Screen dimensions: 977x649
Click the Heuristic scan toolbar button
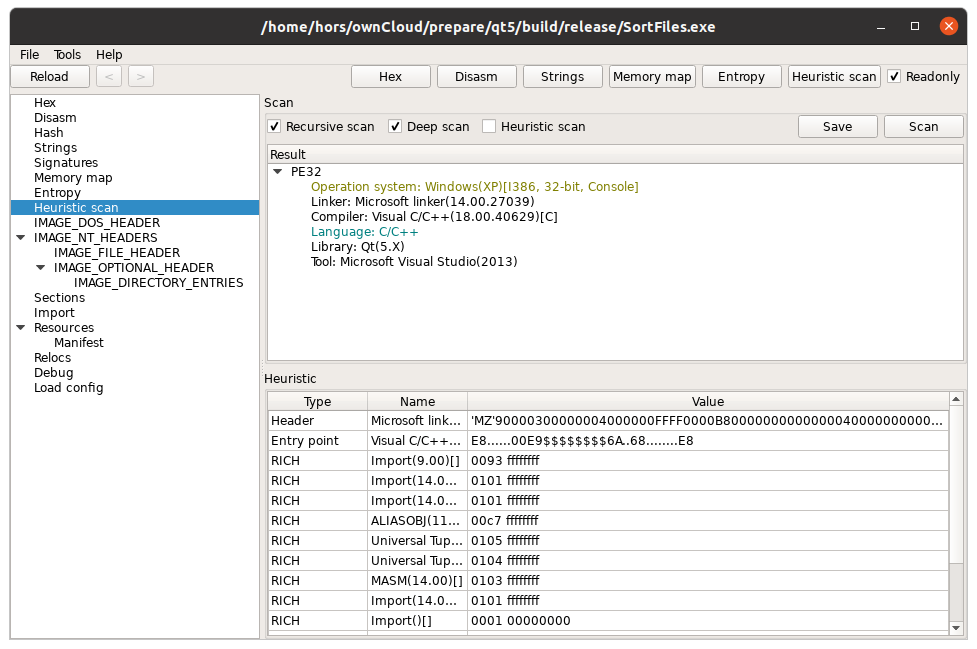[x=834, y=77]
